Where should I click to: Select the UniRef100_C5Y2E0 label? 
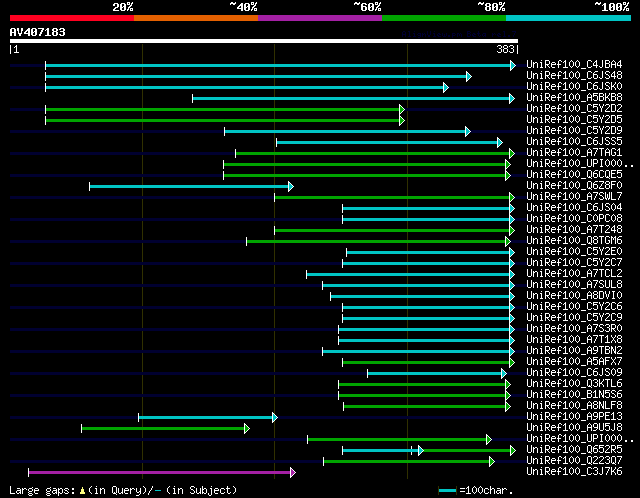(x=574, y=252)
